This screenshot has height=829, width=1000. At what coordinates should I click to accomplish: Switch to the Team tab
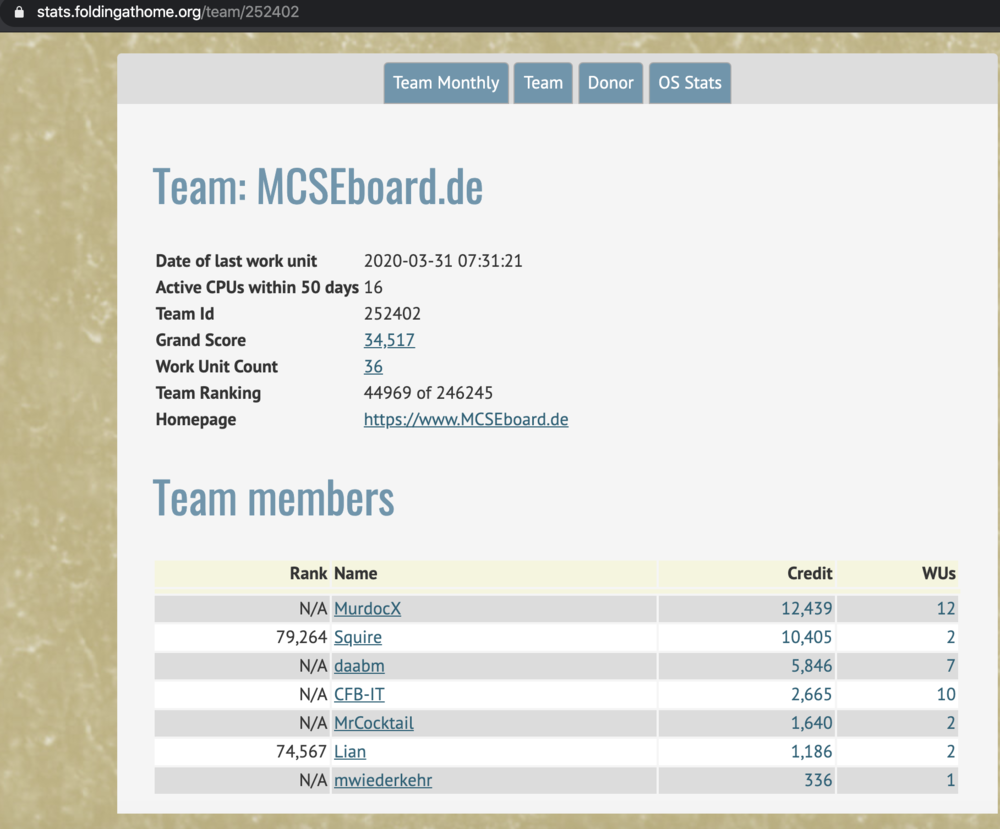(543, 83)
